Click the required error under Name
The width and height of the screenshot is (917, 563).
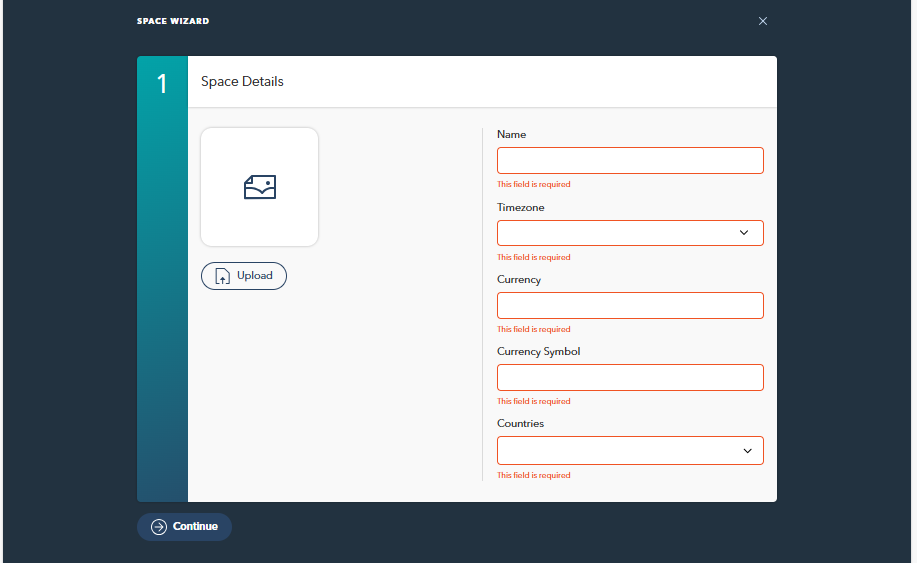click(533, 184)
